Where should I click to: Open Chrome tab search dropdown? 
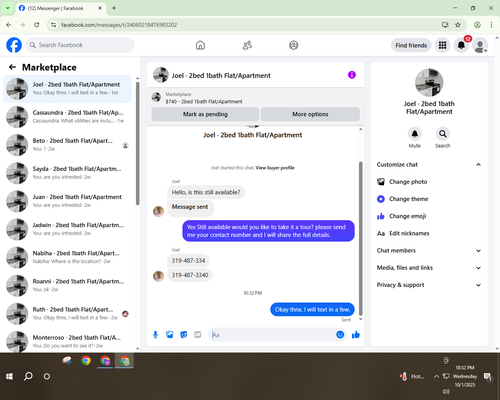click(8, 8)
